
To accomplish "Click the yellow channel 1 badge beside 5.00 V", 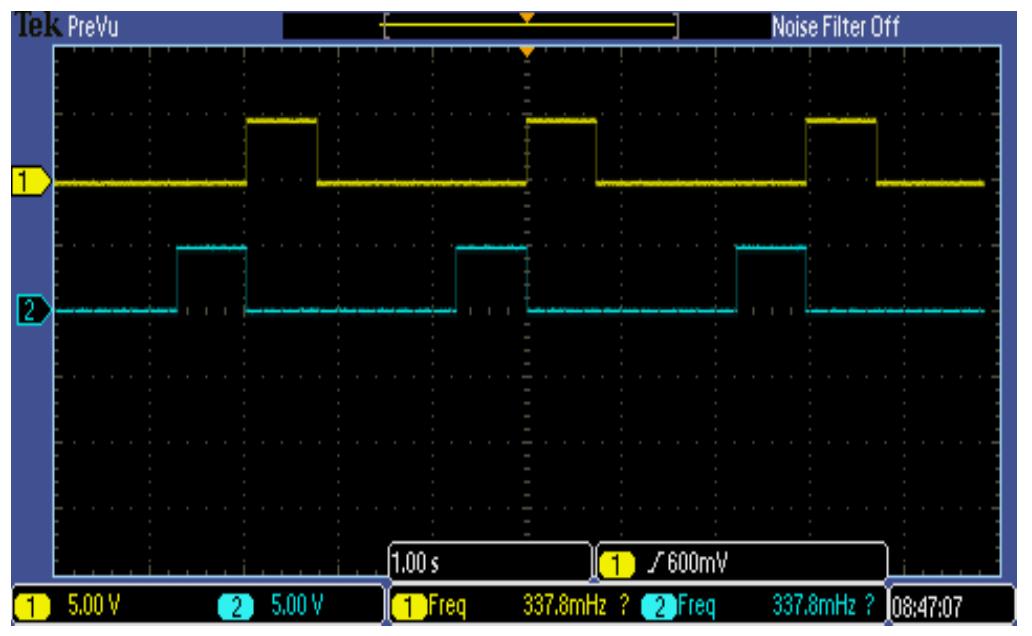I will 32,606.
